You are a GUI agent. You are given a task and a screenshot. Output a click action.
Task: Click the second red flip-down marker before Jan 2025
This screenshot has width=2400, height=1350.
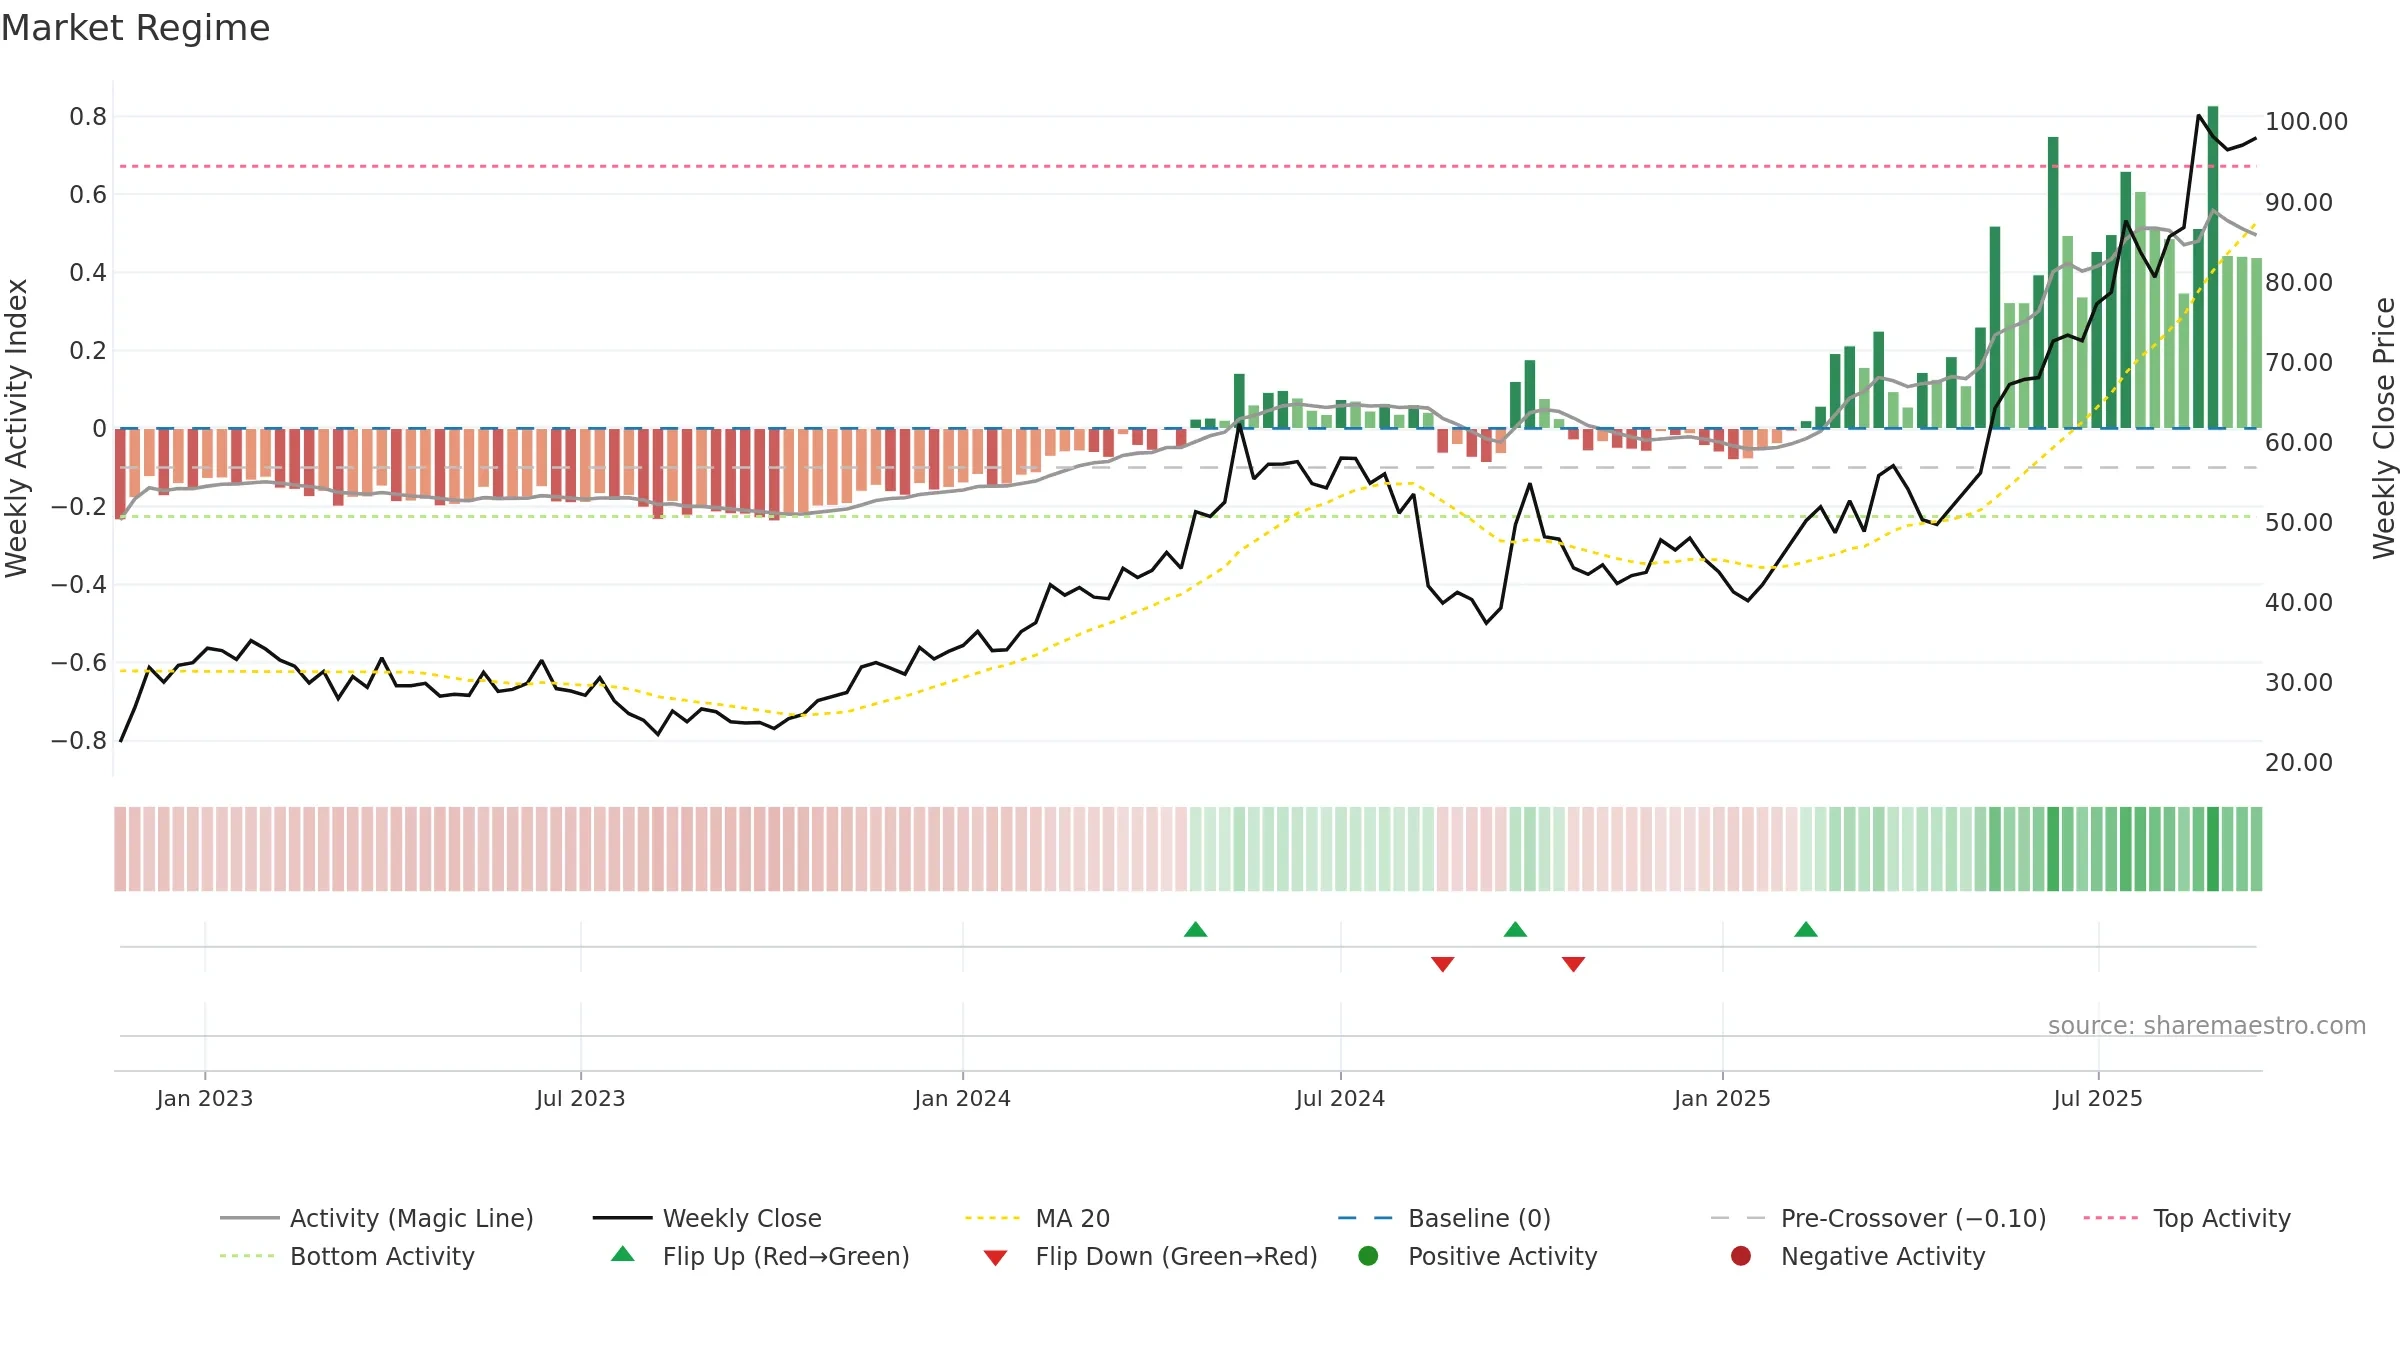1573,964
